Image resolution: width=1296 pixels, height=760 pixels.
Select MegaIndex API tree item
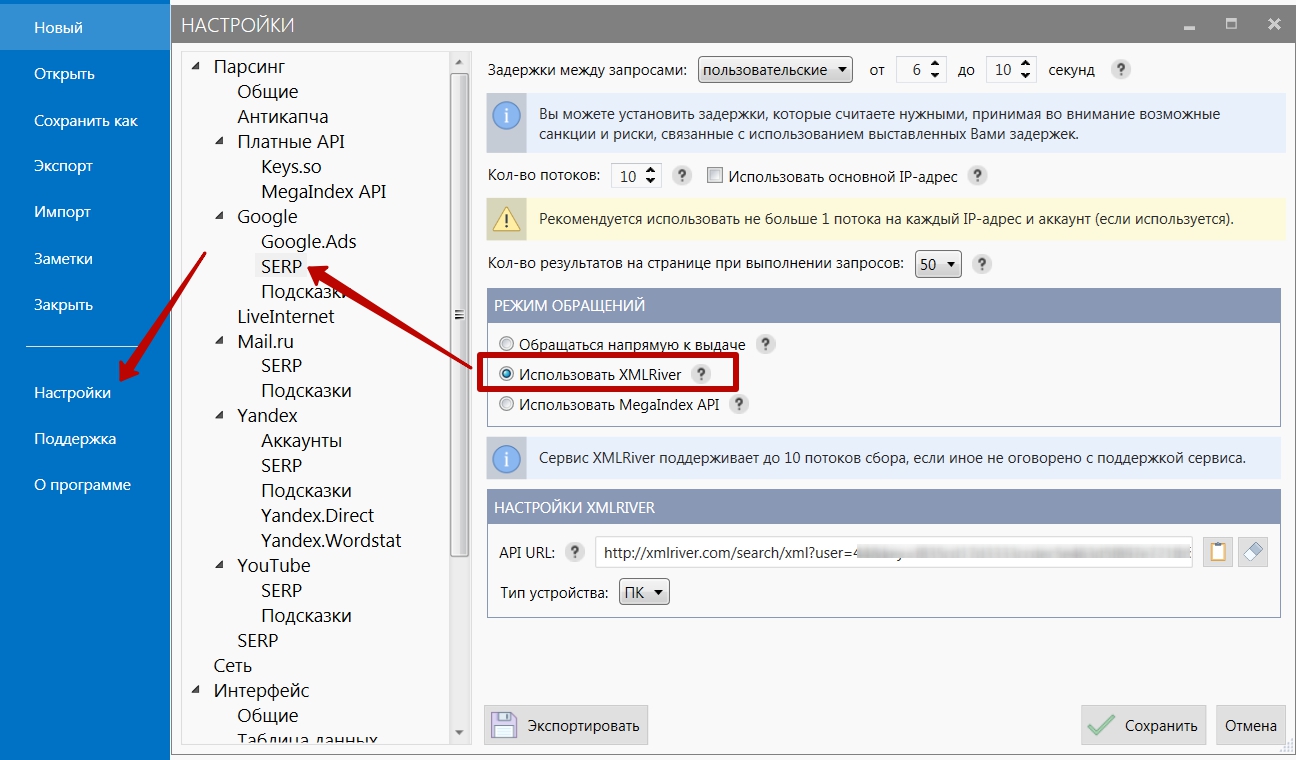[x=323, y=192]
